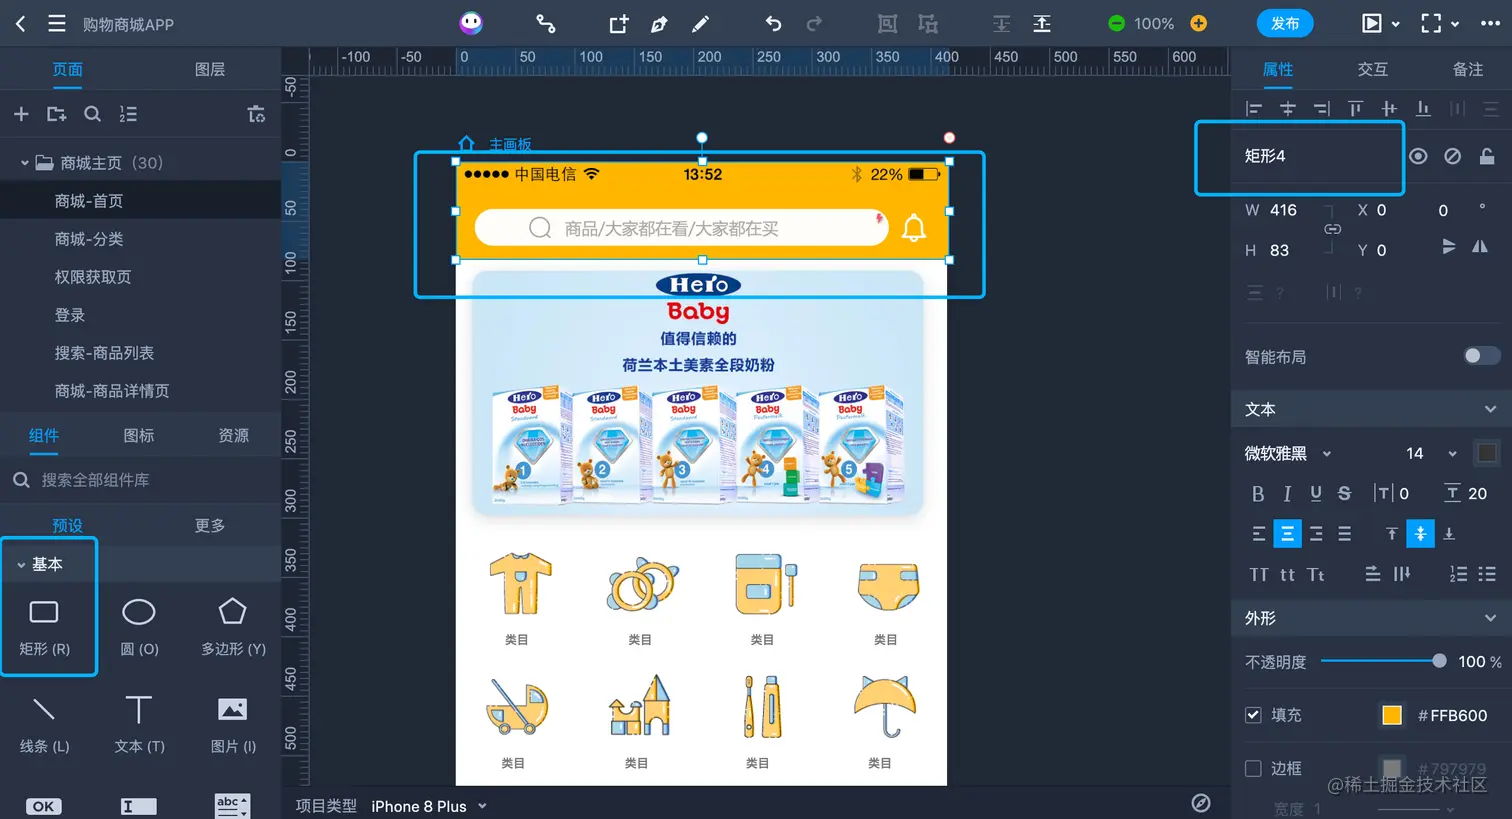Zoom out with the green minus button
The width and height of the screenshot is (1512, 819).
click(1116, 23)
